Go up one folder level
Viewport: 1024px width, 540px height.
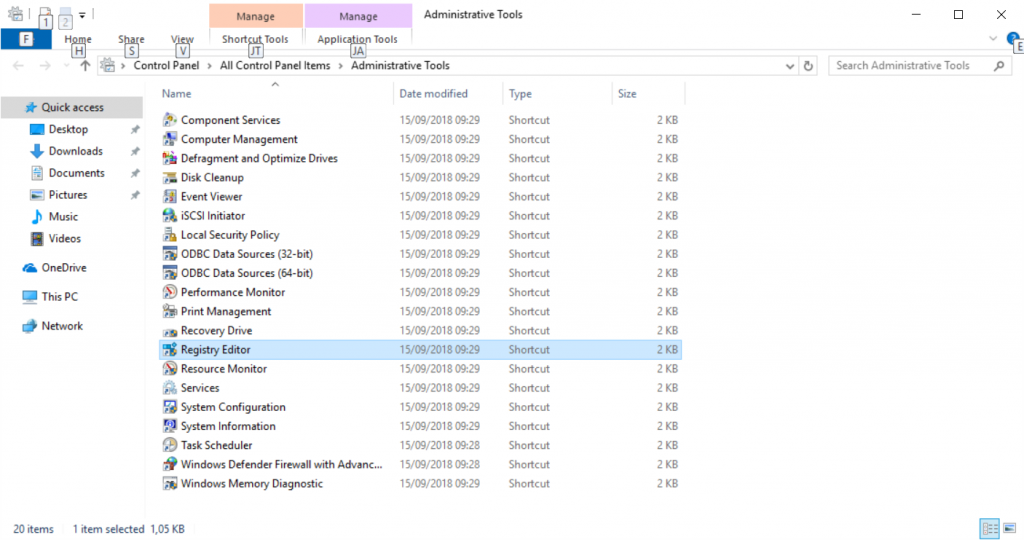[x=85, y=65]
